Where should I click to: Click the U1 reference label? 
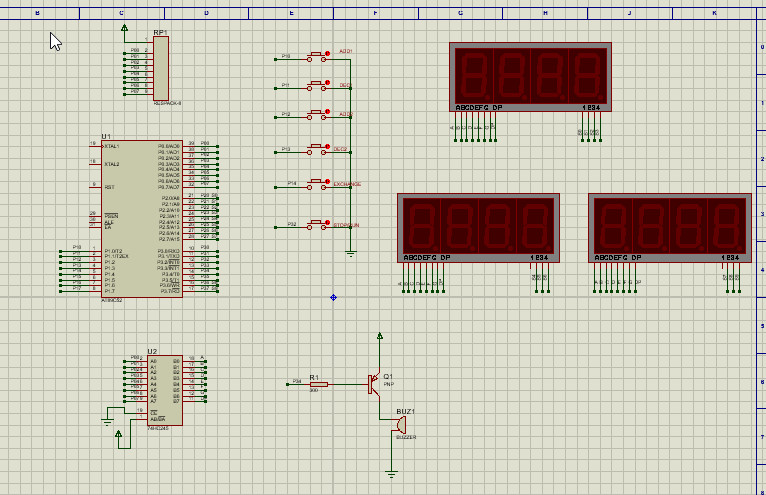(106, 136)
